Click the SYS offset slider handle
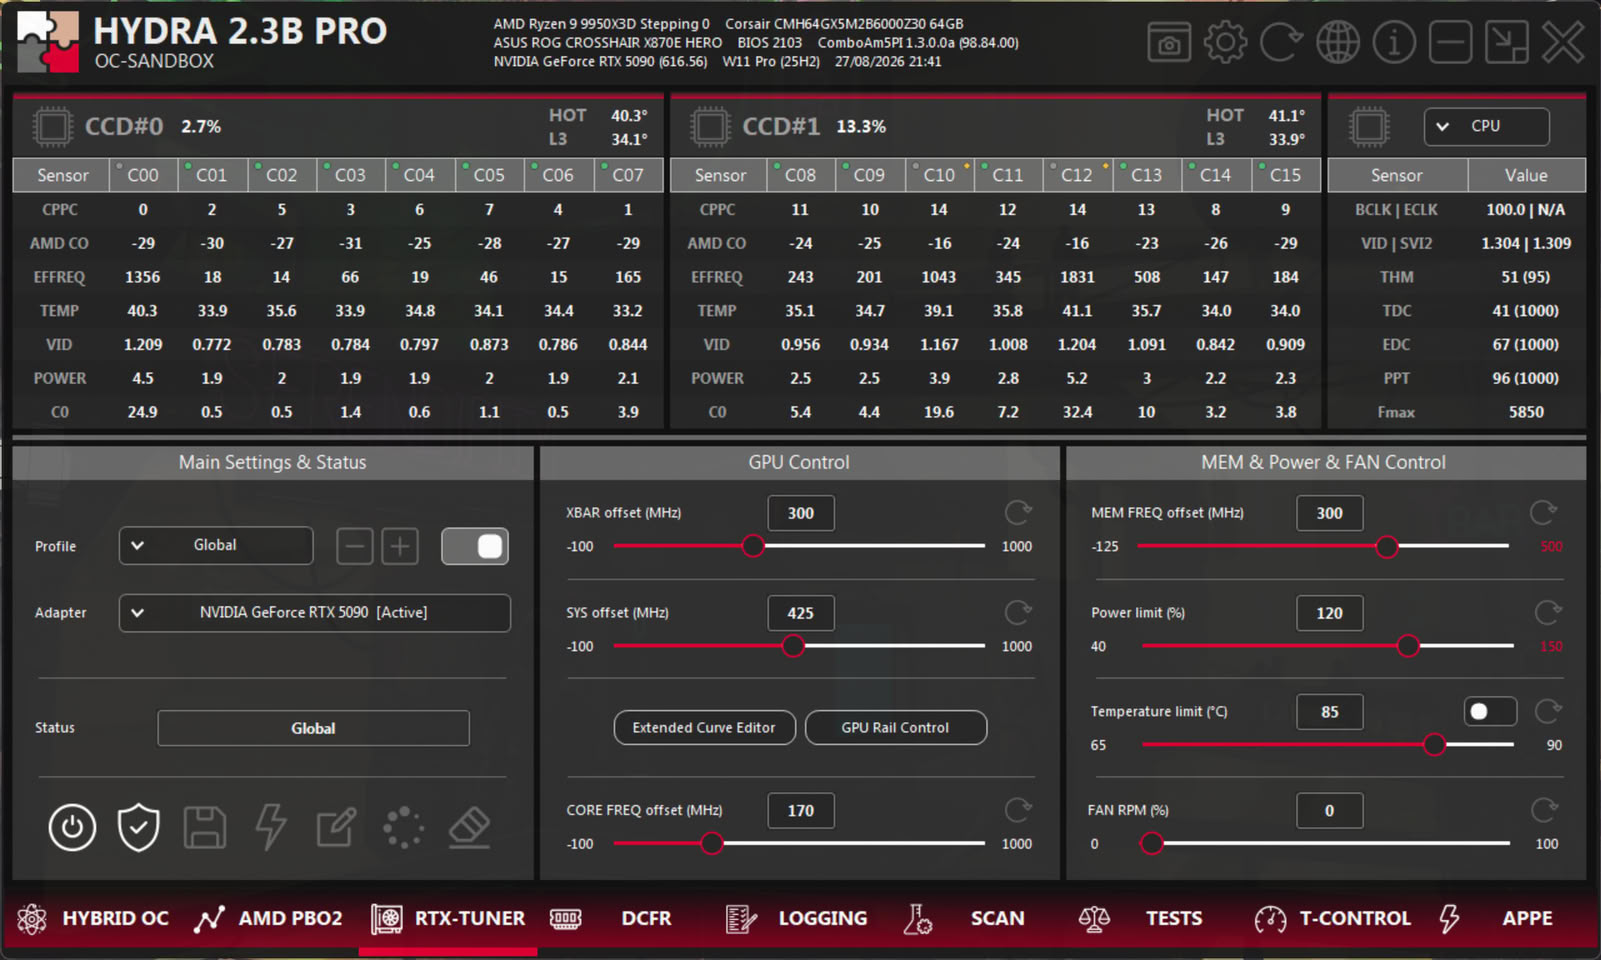The width and height of the screenshot is (1601, 960). [x=793, y=646]
